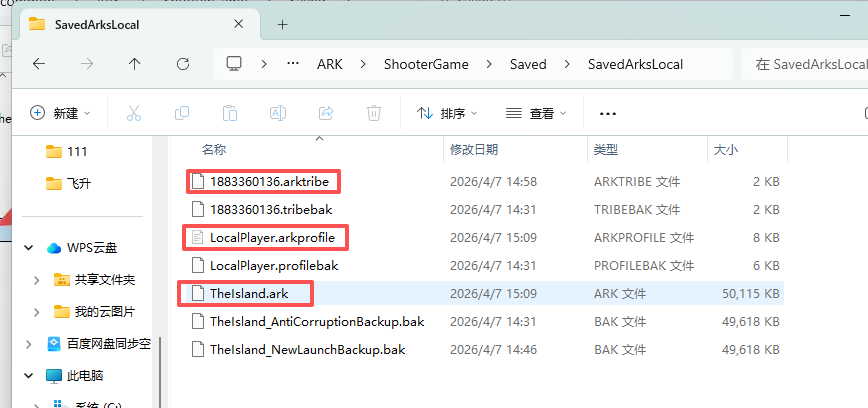The image size is (868, 408).
Task: Go up one directory level
Action: pyautogui.click(x=135, y=64)
